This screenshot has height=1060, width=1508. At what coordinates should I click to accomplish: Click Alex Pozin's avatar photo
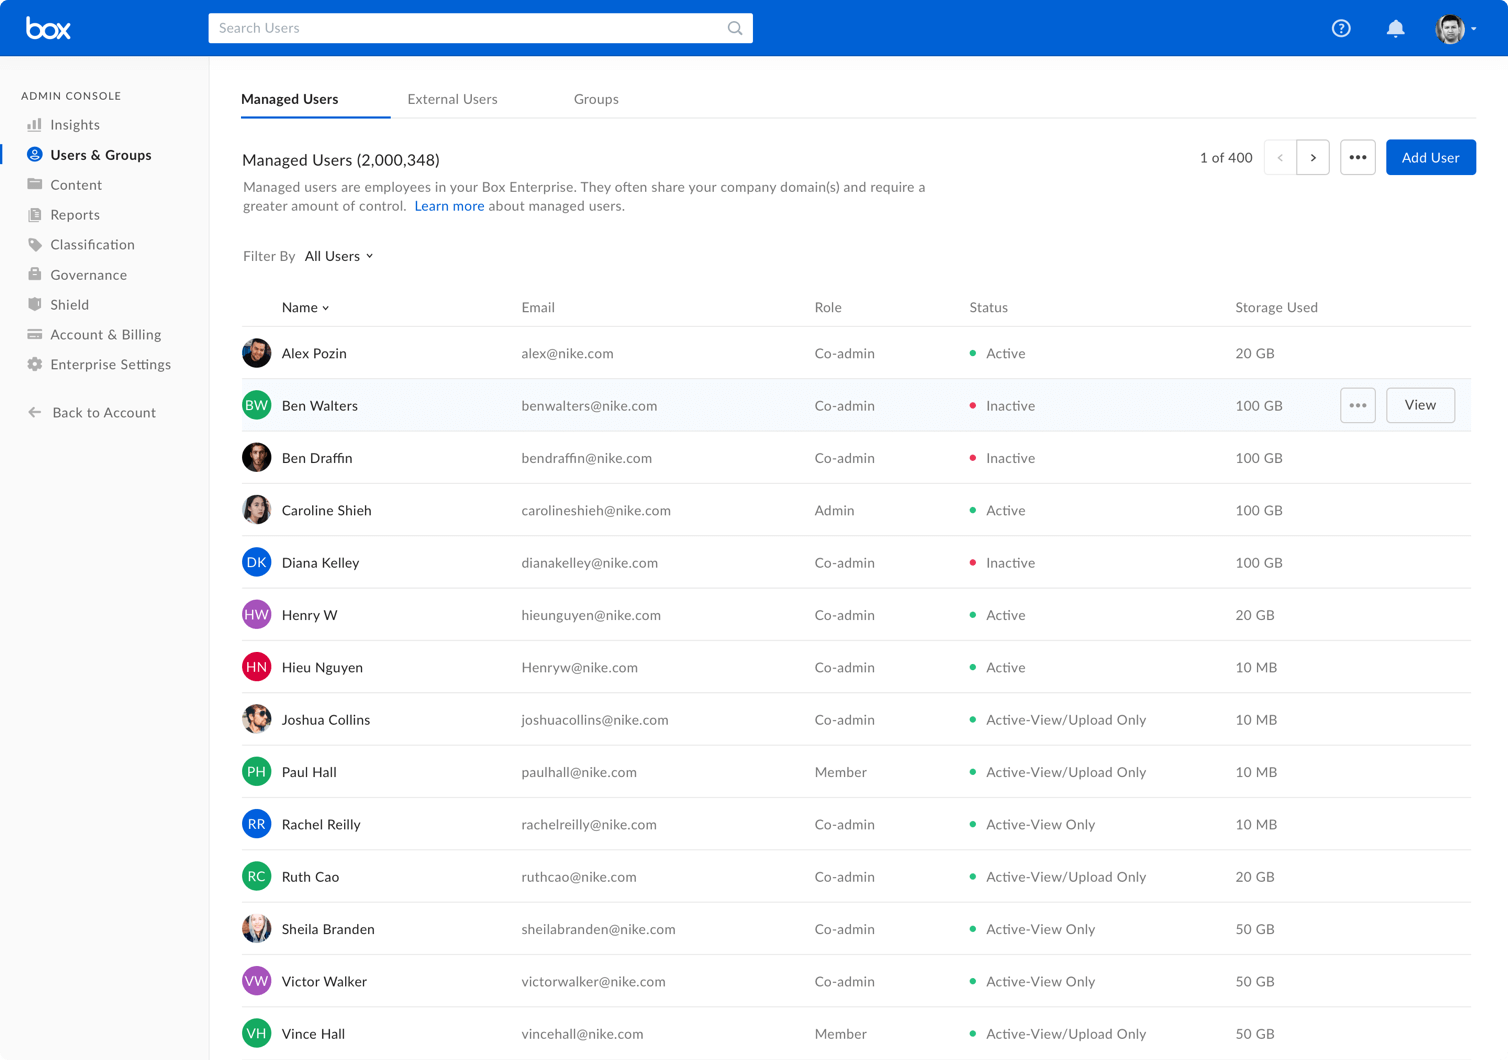tap(257, 353)
